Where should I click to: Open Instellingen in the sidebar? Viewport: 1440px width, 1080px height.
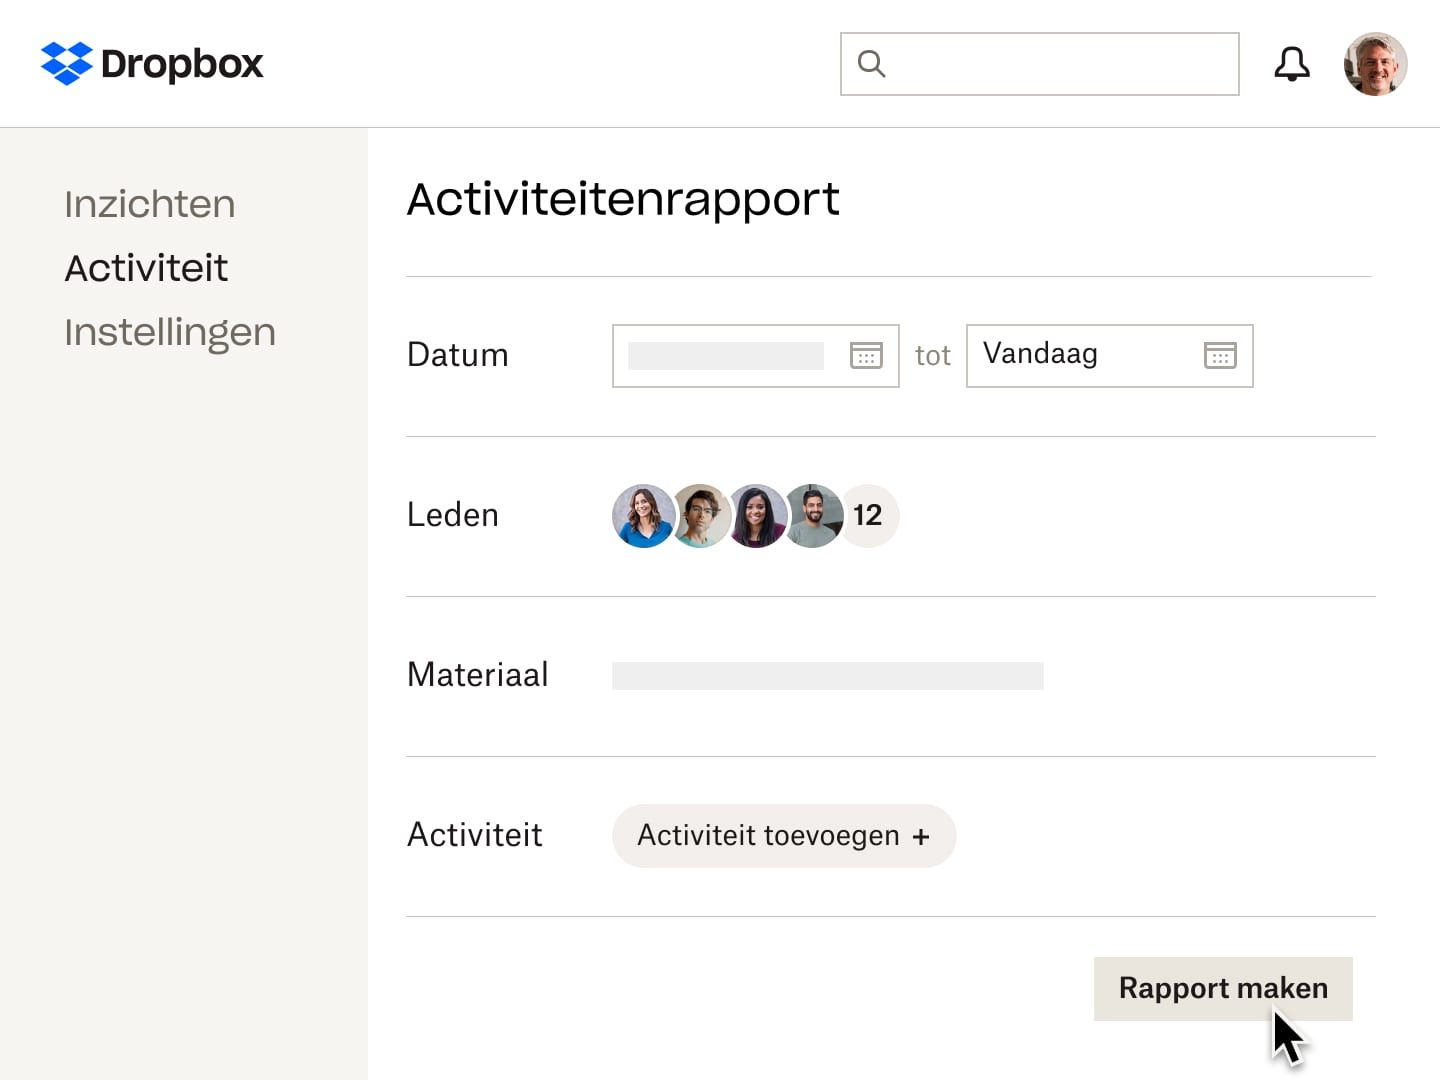[x=170, y=333]
